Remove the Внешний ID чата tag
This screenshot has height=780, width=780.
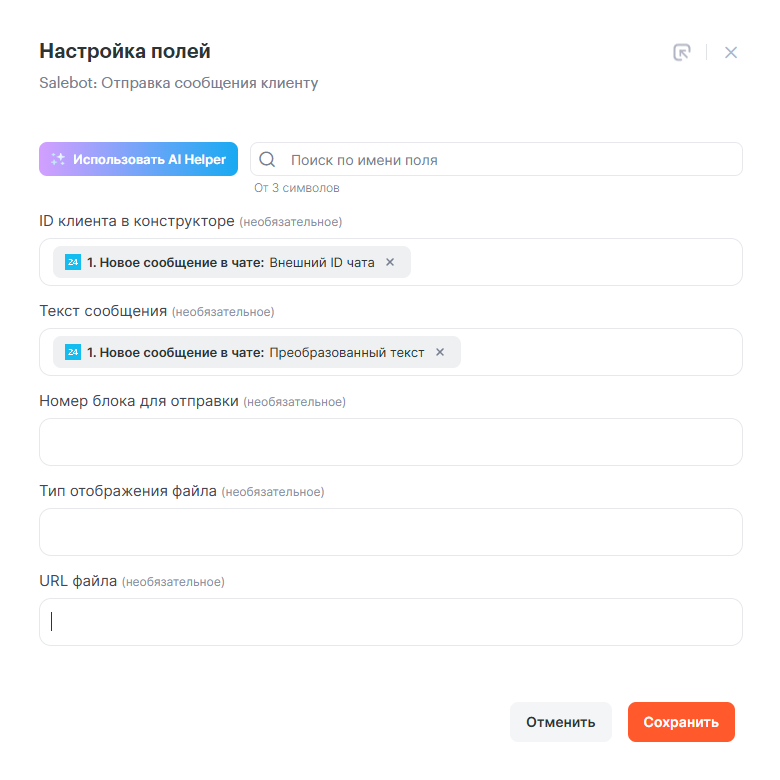pos(390,262)
